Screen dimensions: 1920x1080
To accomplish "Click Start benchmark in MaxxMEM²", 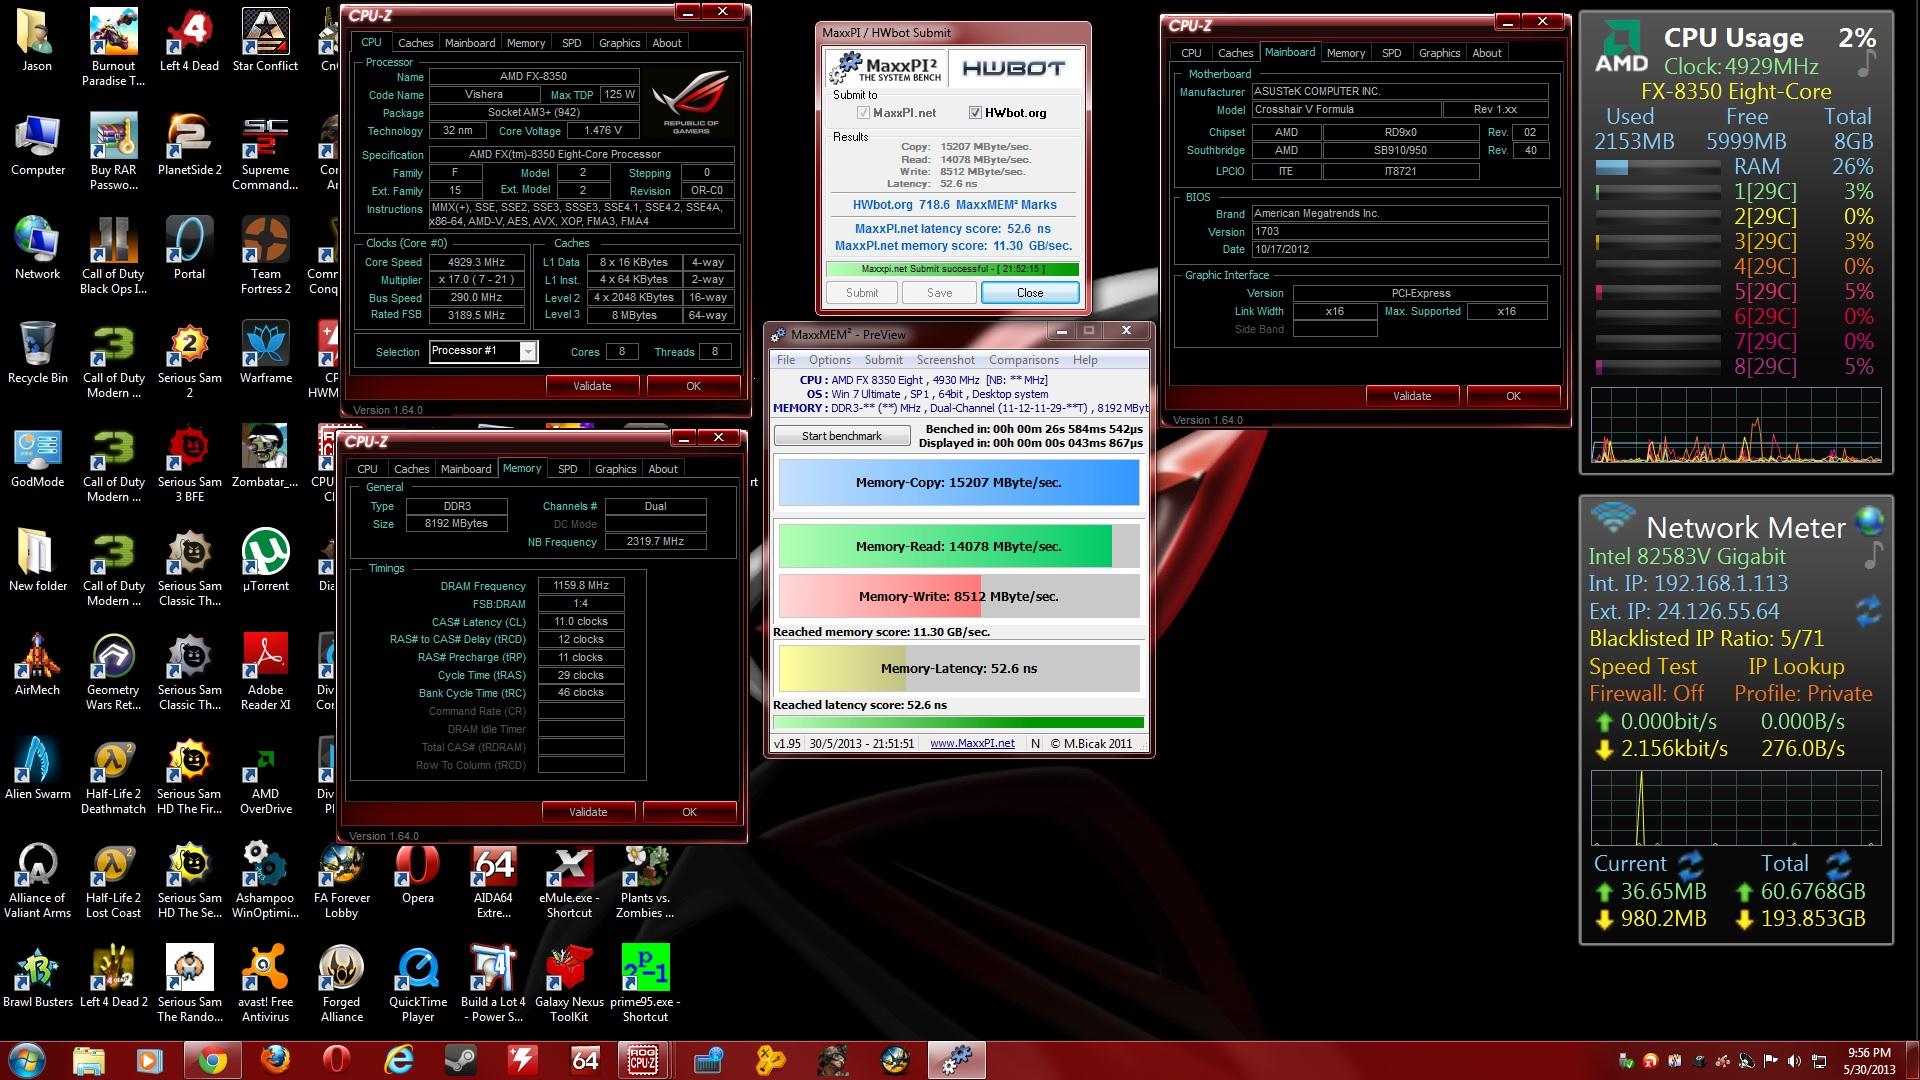I will pyautogui.click(x=842, y=436).
